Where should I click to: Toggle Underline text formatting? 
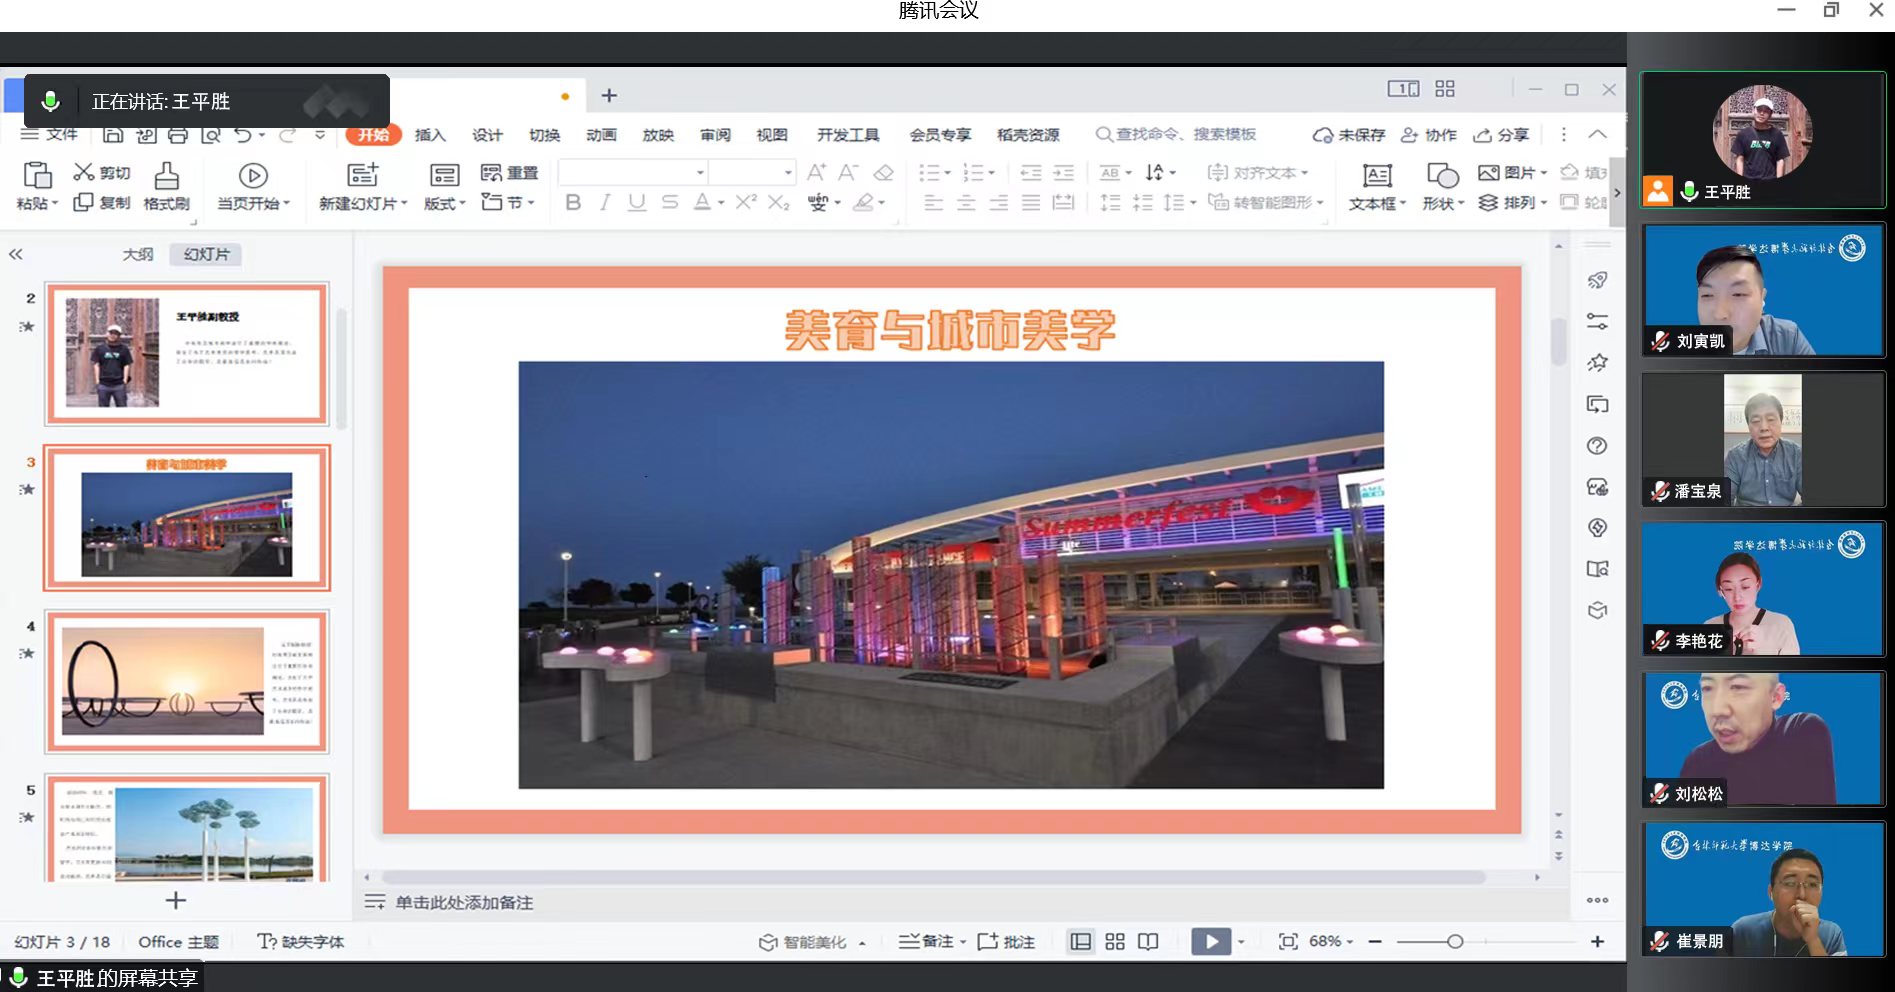tap(637, 203)
